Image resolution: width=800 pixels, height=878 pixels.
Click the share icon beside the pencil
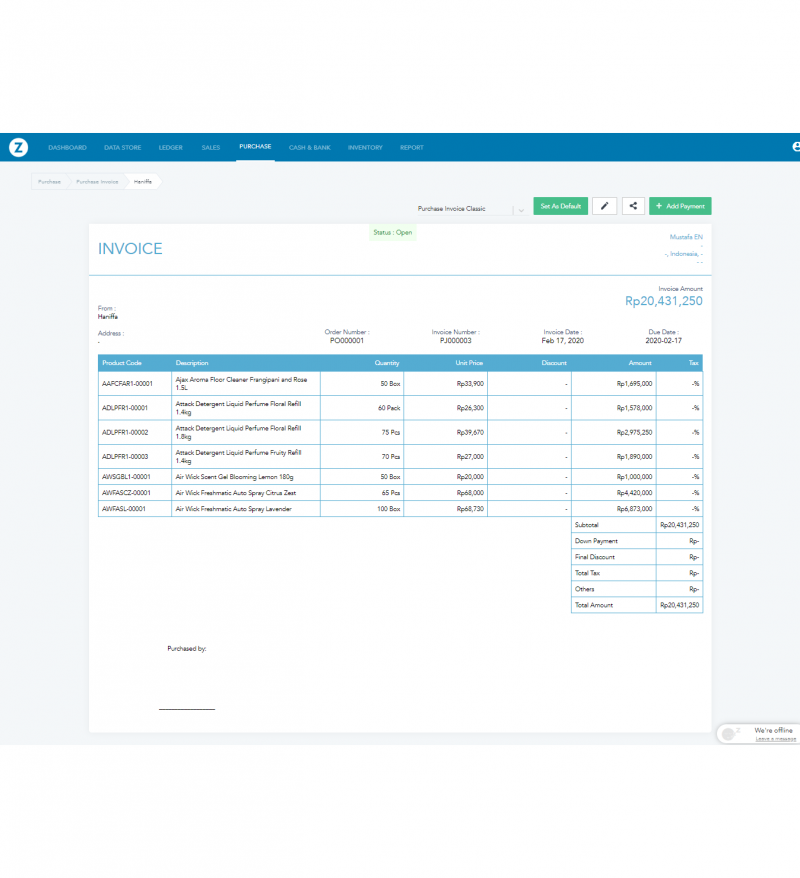click(x=632, y=205)
